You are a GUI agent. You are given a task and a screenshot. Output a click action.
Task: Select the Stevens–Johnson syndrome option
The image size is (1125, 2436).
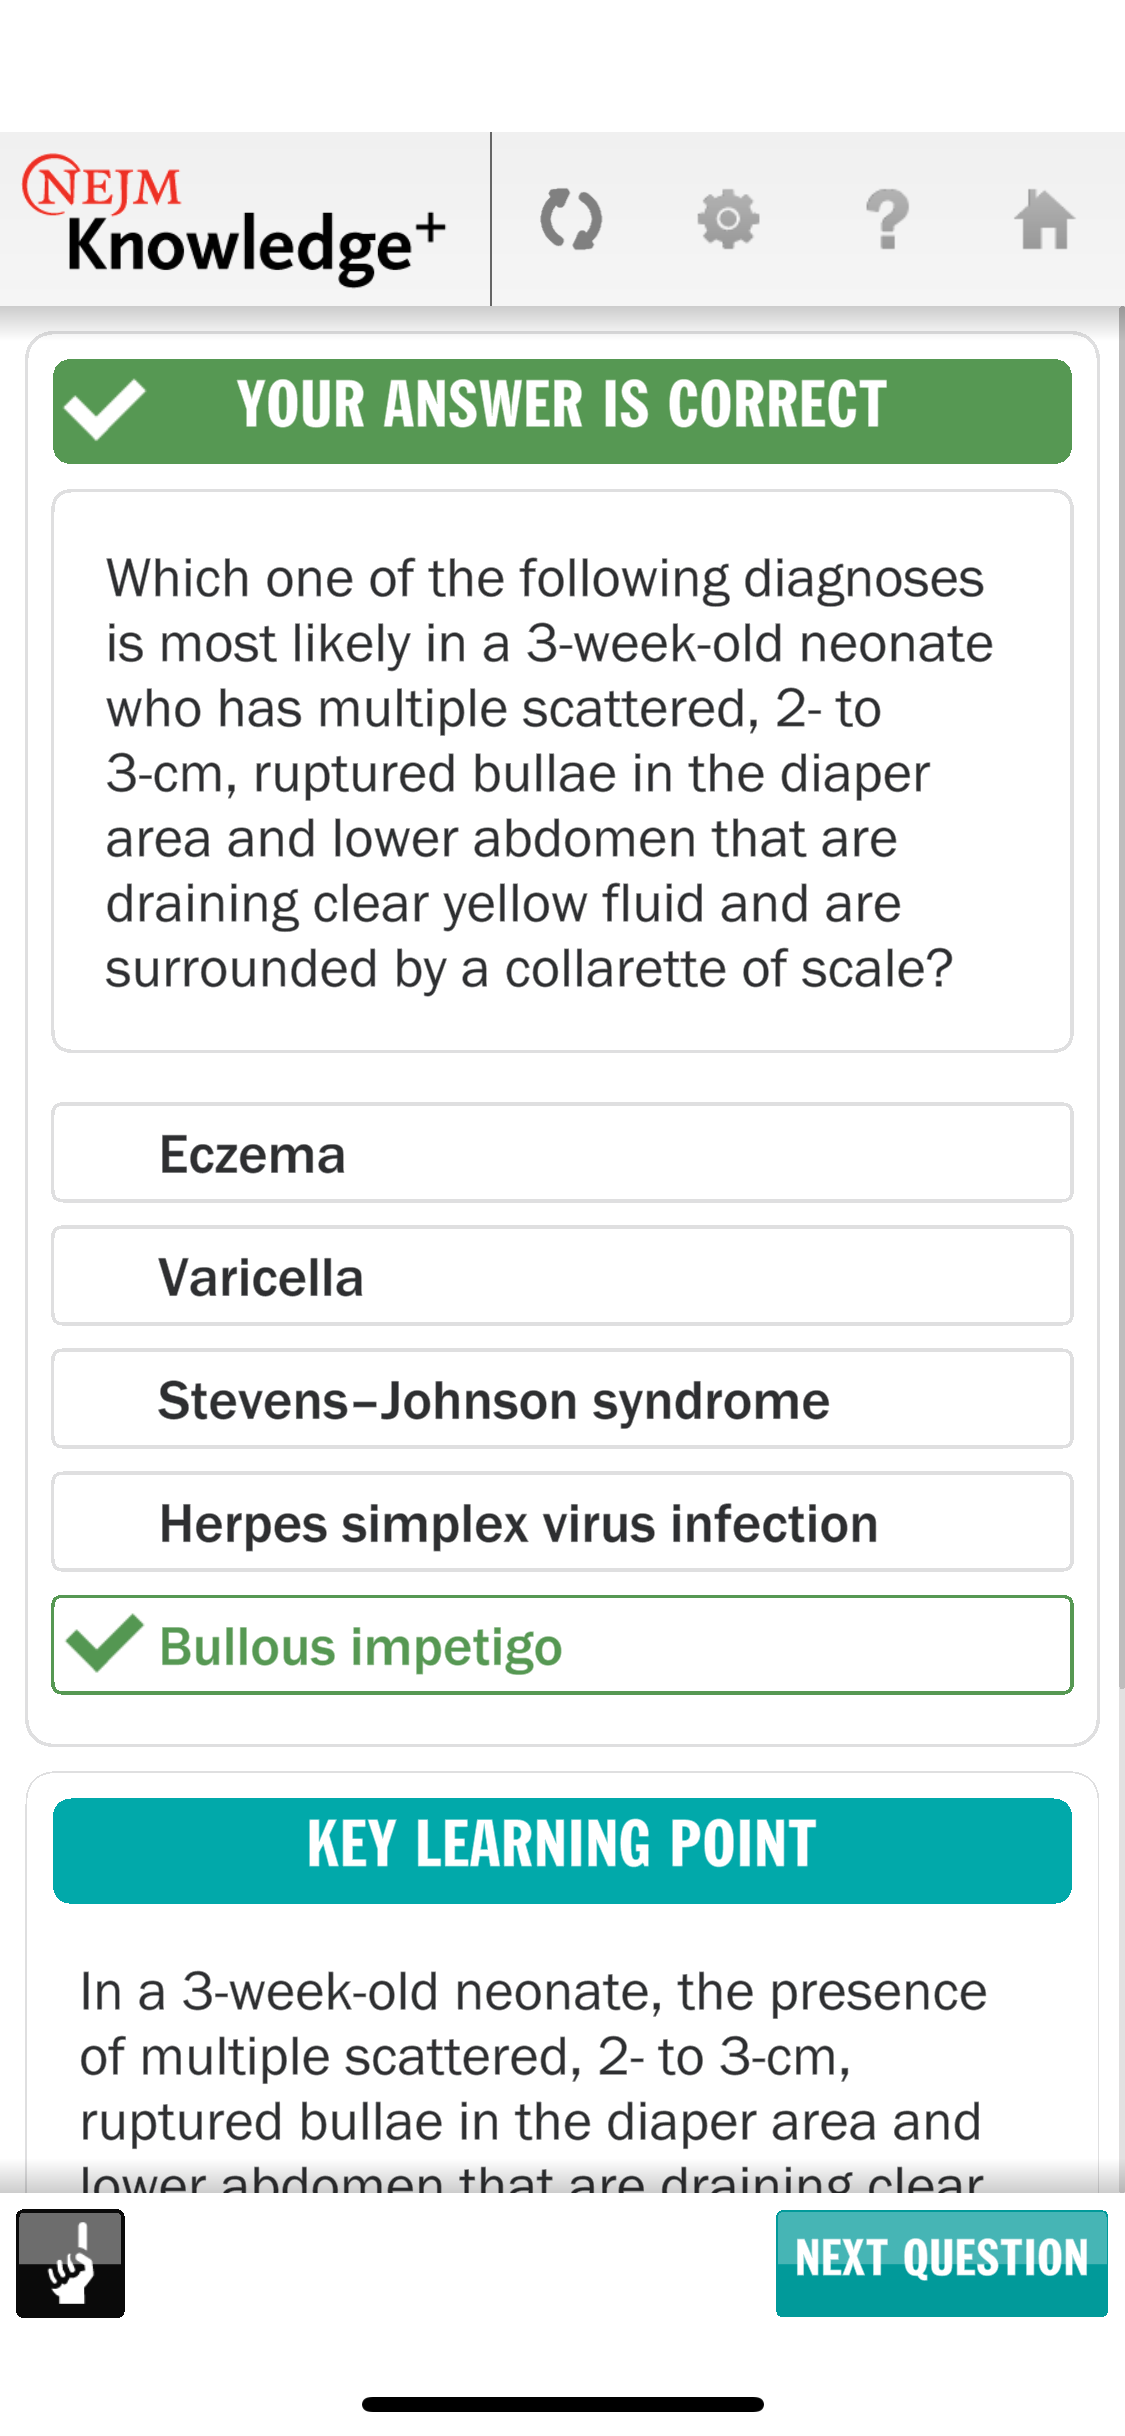(x=562, y=1398)
